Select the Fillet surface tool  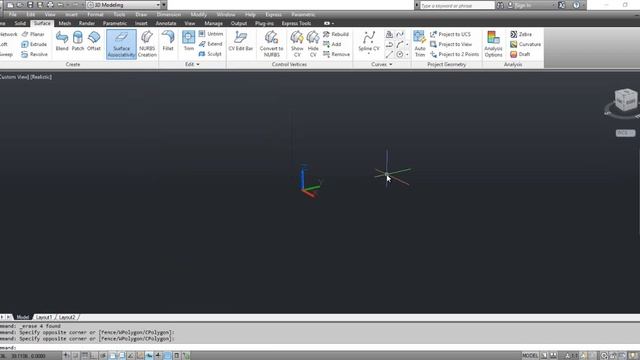coord(168,41)
